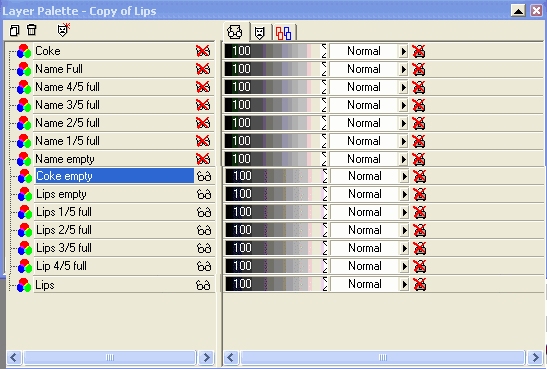The width and height of the screenshot is (547, 369).
Task: Click the Name empty layer icon
Action: point(24,159)
